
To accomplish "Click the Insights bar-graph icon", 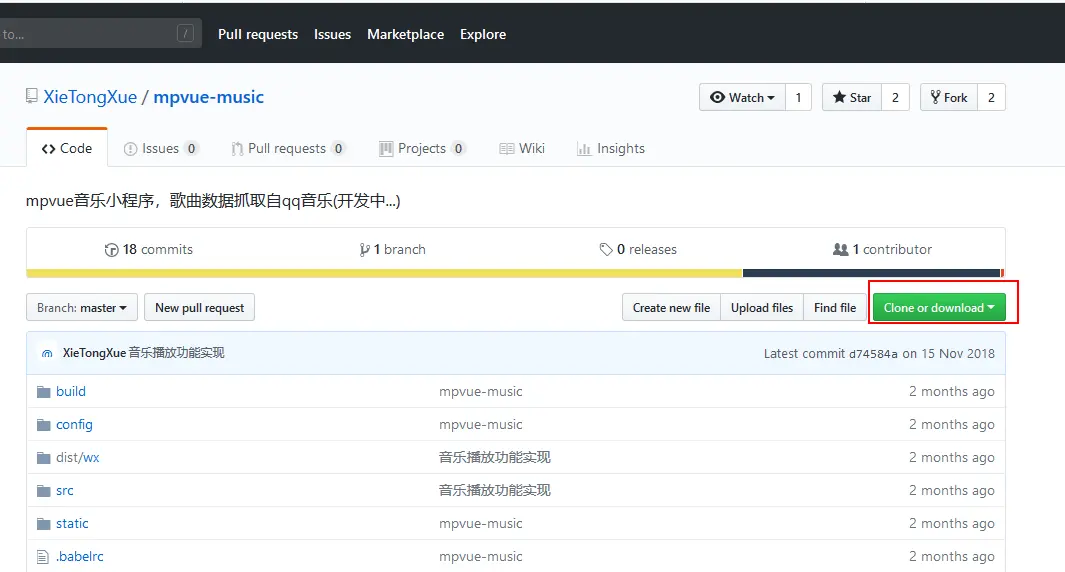I will (x=584, y=149).
